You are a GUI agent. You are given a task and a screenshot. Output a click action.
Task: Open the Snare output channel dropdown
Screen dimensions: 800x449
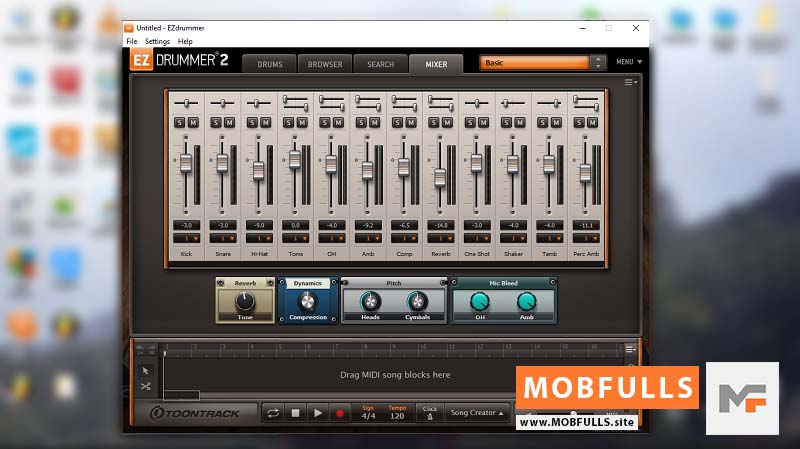click(x=223, y=238)
